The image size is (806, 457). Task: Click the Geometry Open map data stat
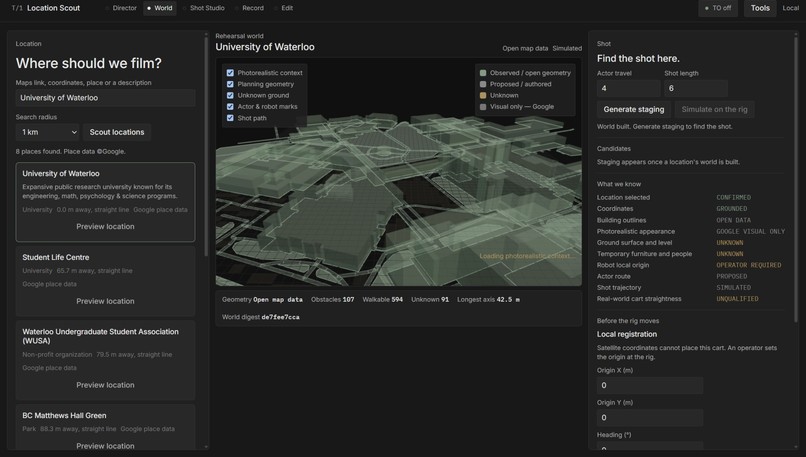[262, 300]
